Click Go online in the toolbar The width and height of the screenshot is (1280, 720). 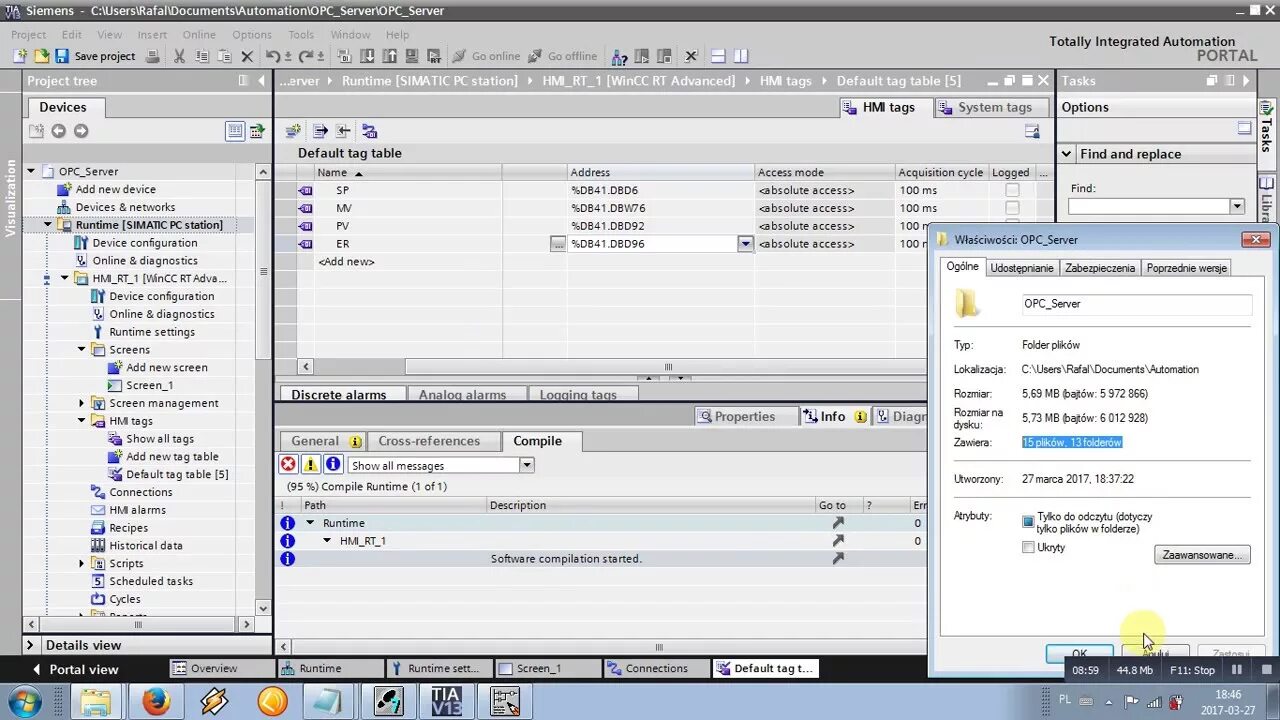click(x=486, y=56)
